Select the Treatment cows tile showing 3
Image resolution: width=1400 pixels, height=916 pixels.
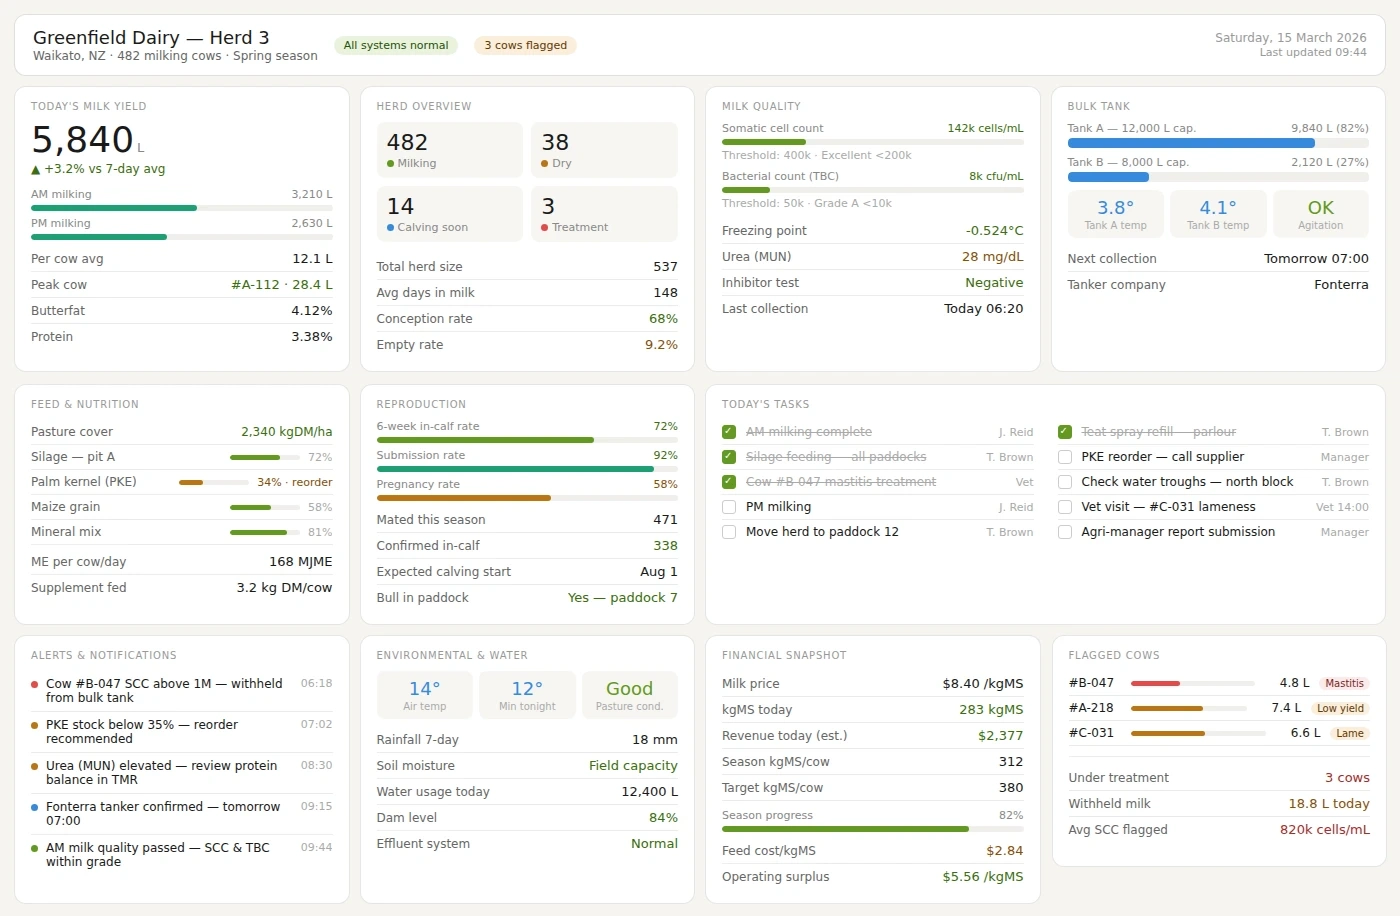coord(604,213)
